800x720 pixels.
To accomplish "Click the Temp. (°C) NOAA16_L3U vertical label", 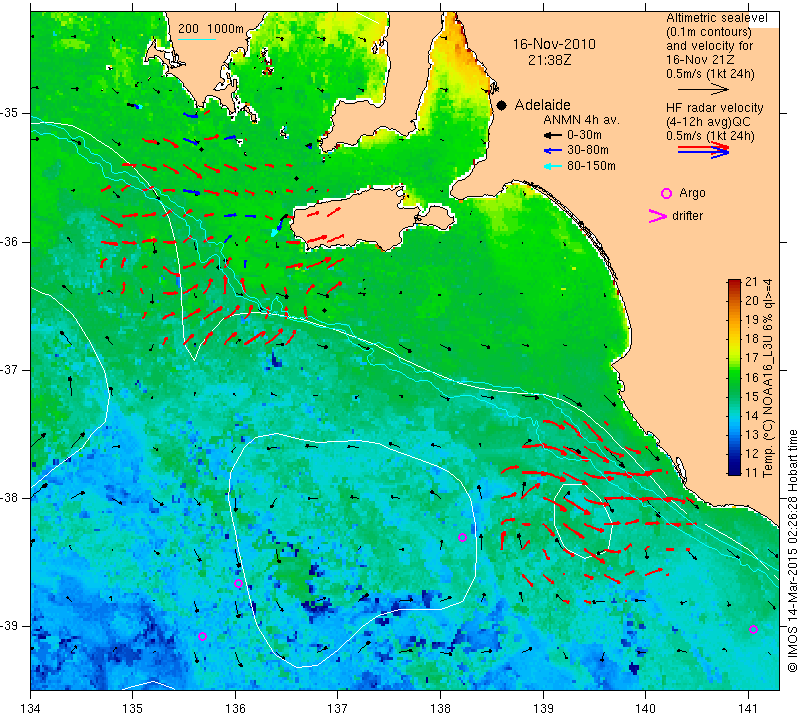I will pyautogui.click(x=767, y=378).
